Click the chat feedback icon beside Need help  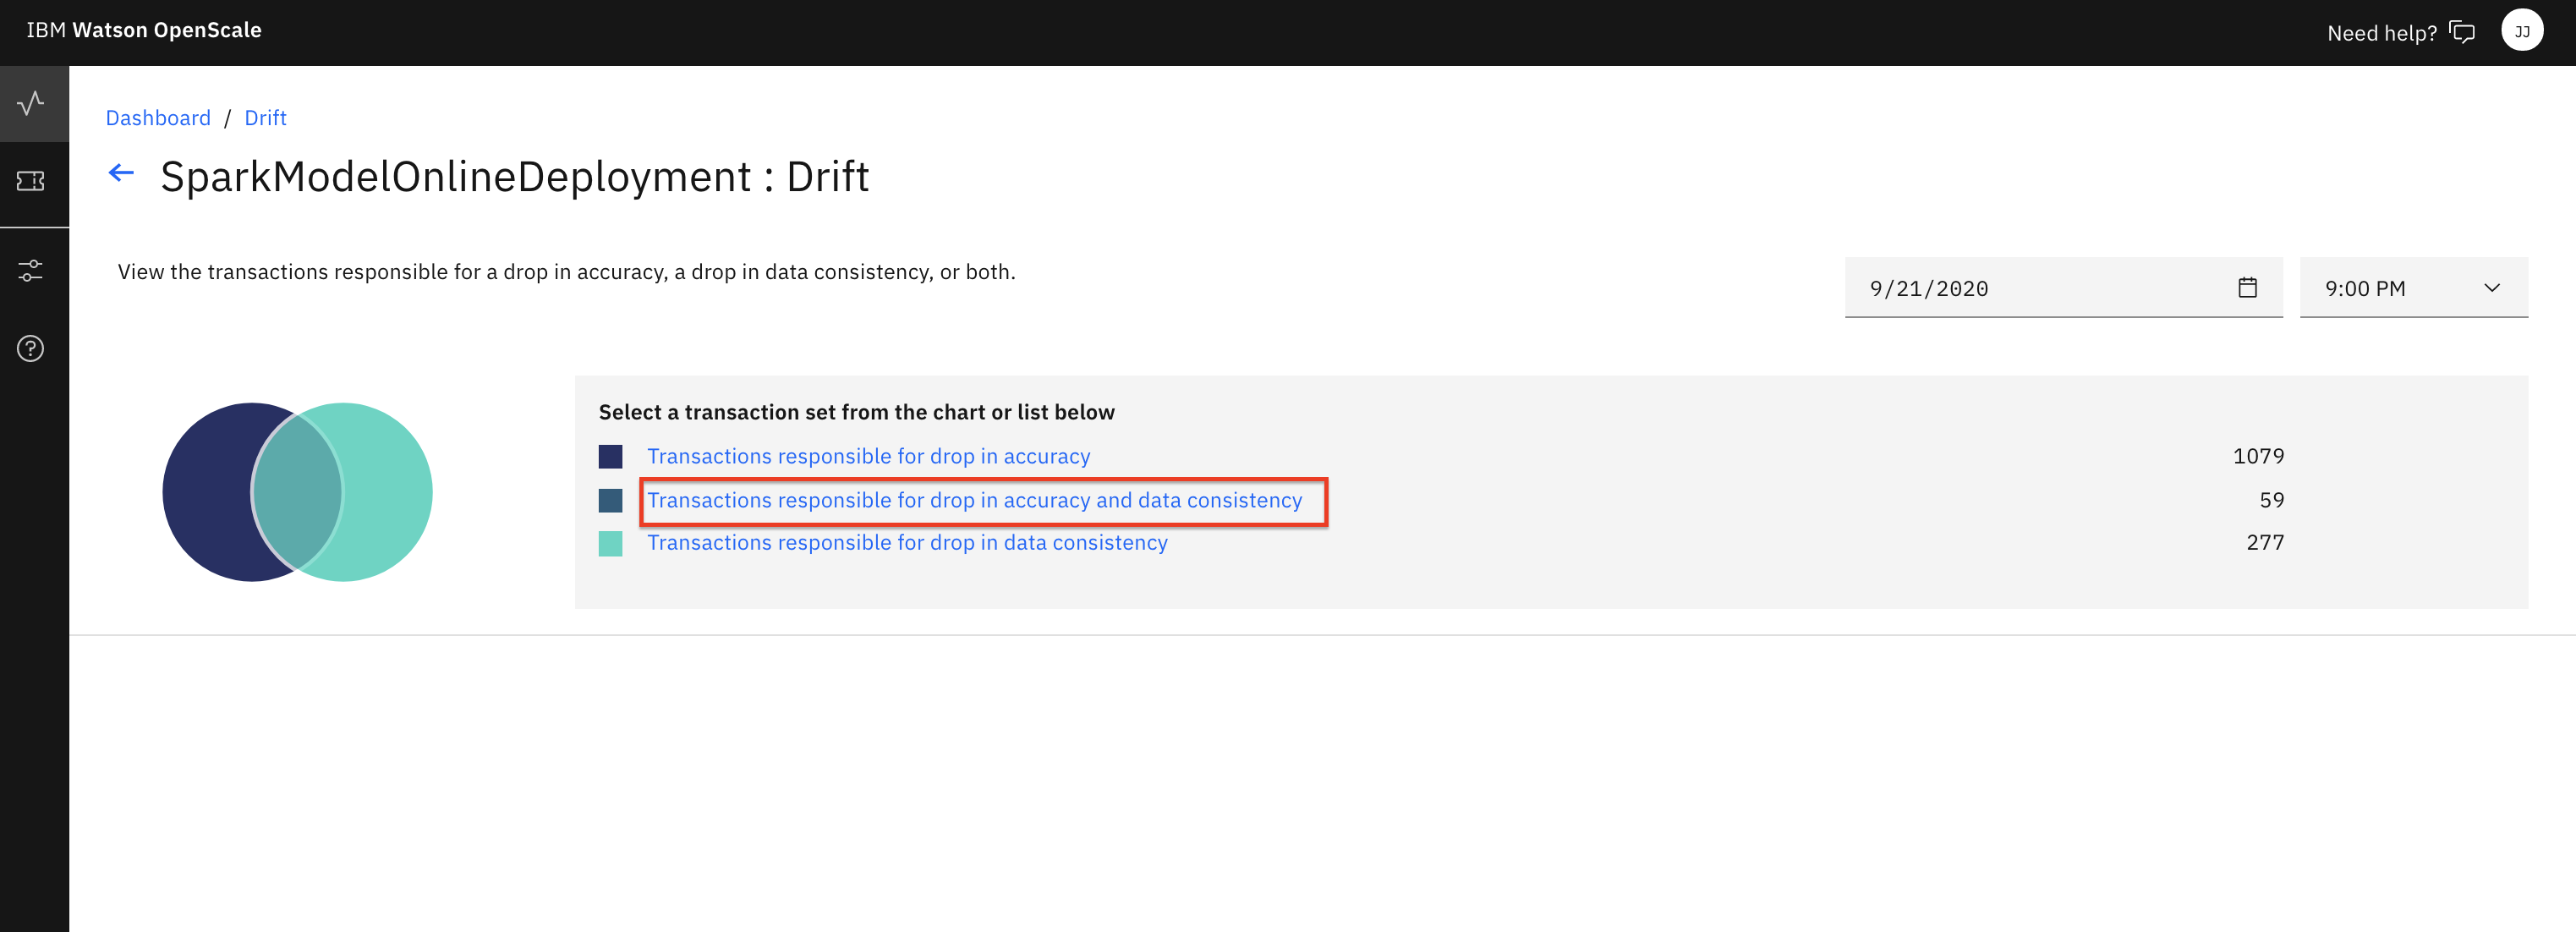coord(2462,31)
